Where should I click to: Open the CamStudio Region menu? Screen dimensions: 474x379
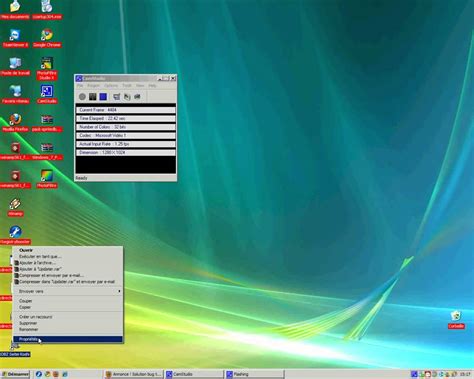94,86
